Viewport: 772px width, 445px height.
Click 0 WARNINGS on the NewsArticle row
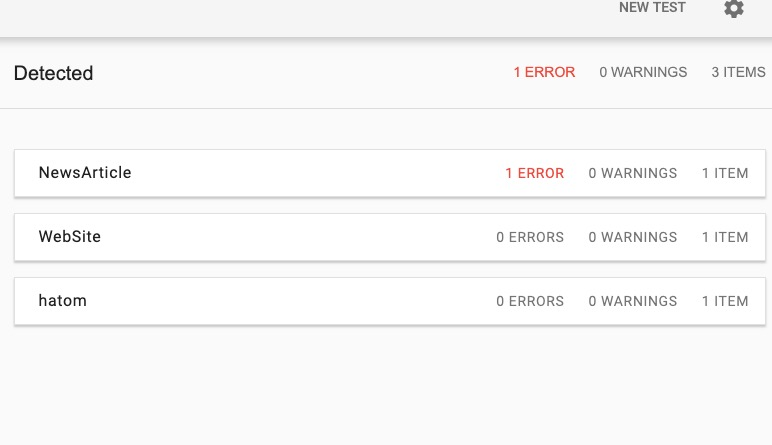pos(633,173)
